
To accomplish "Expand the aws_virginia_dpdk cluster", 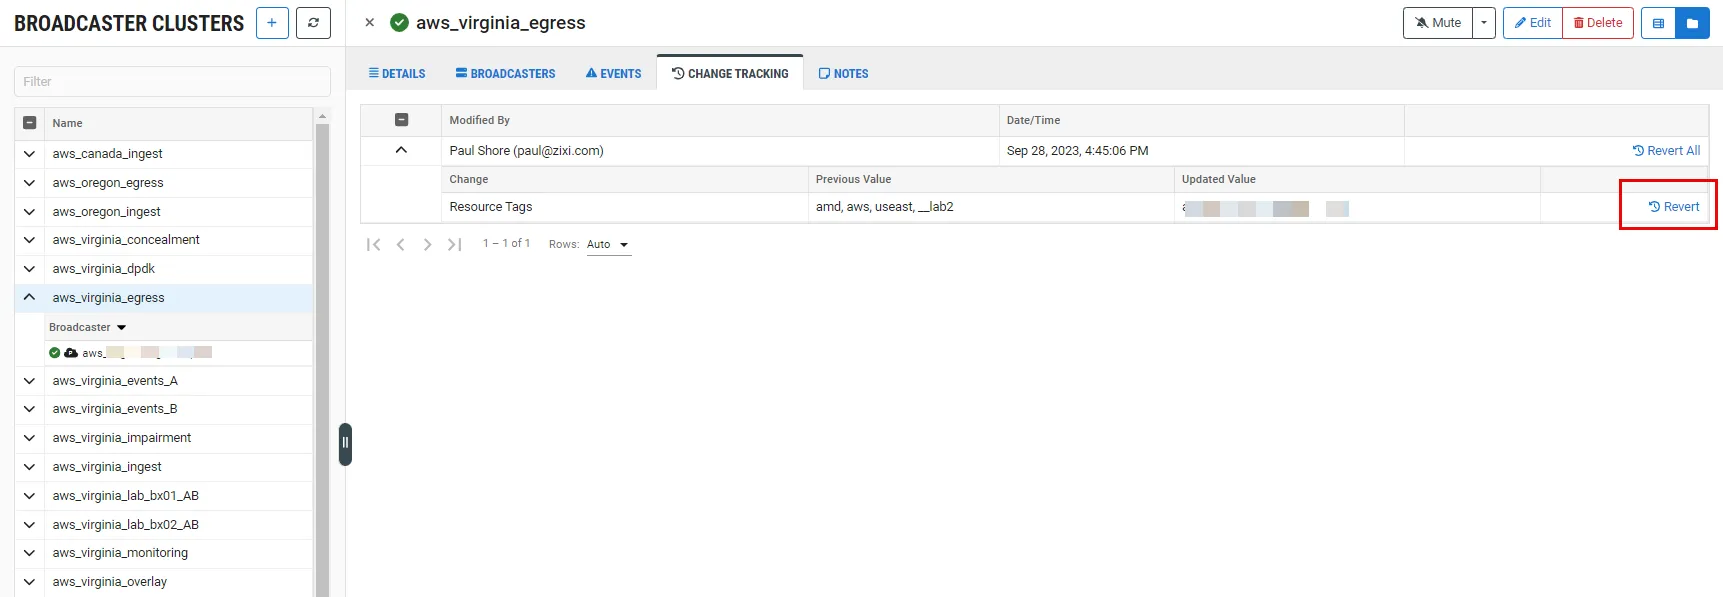I will tap(30, 269).
